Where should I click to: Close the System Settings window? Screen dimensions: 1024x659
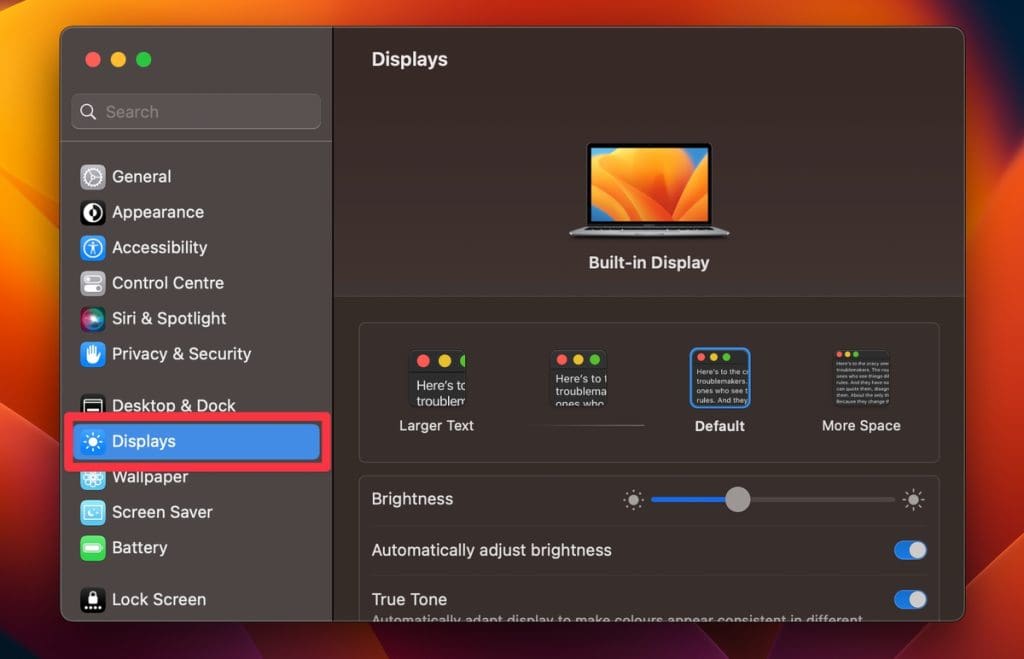click(x=93, y=60)
